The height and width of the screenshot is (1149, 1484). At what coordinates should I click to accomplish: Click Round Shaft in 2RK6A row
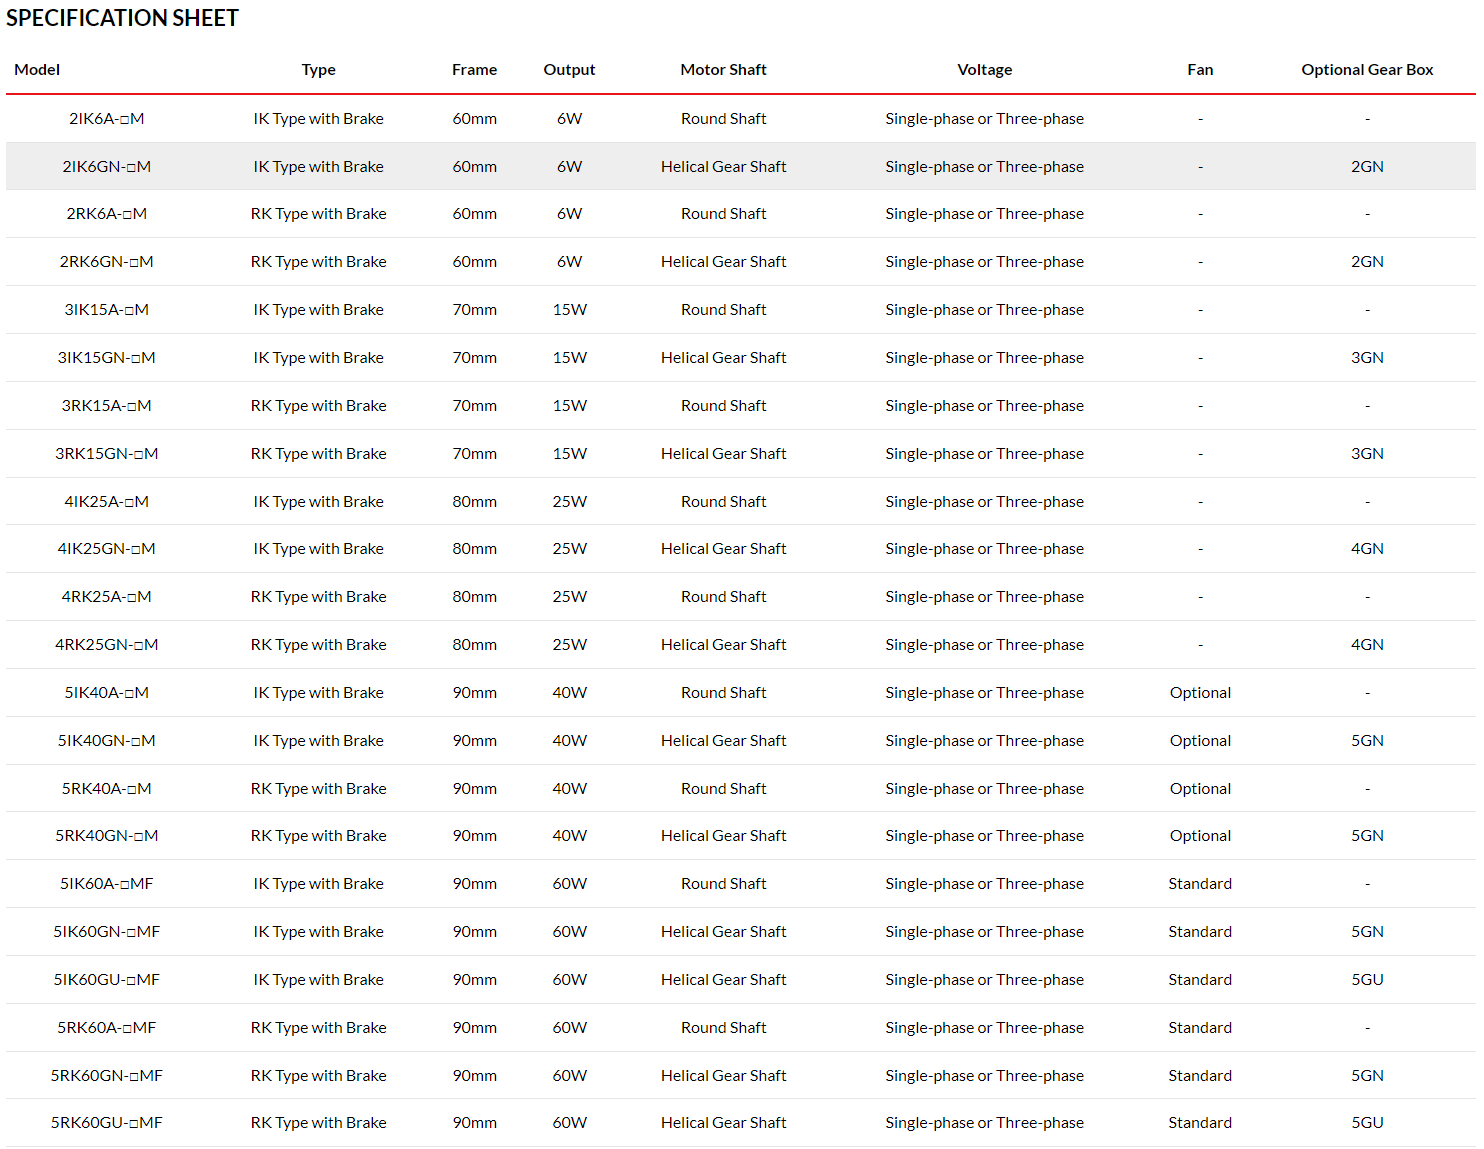(723, 214)
